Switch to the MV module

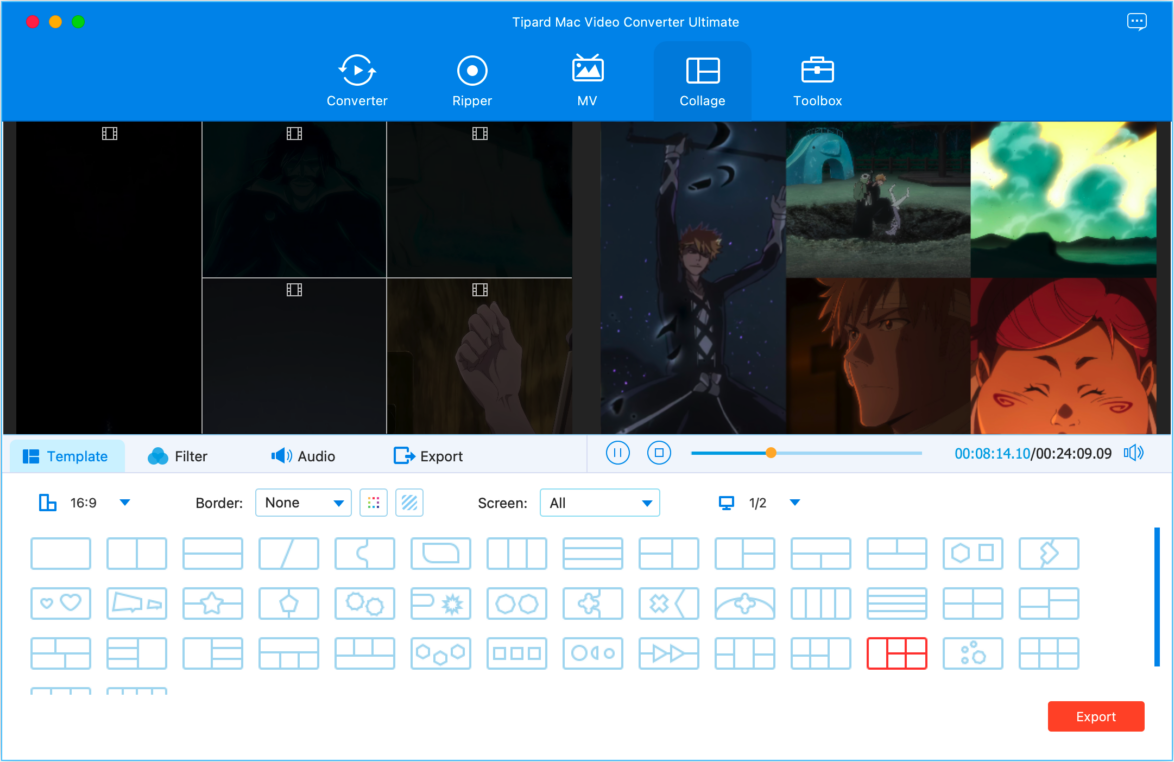pos(587,81)
